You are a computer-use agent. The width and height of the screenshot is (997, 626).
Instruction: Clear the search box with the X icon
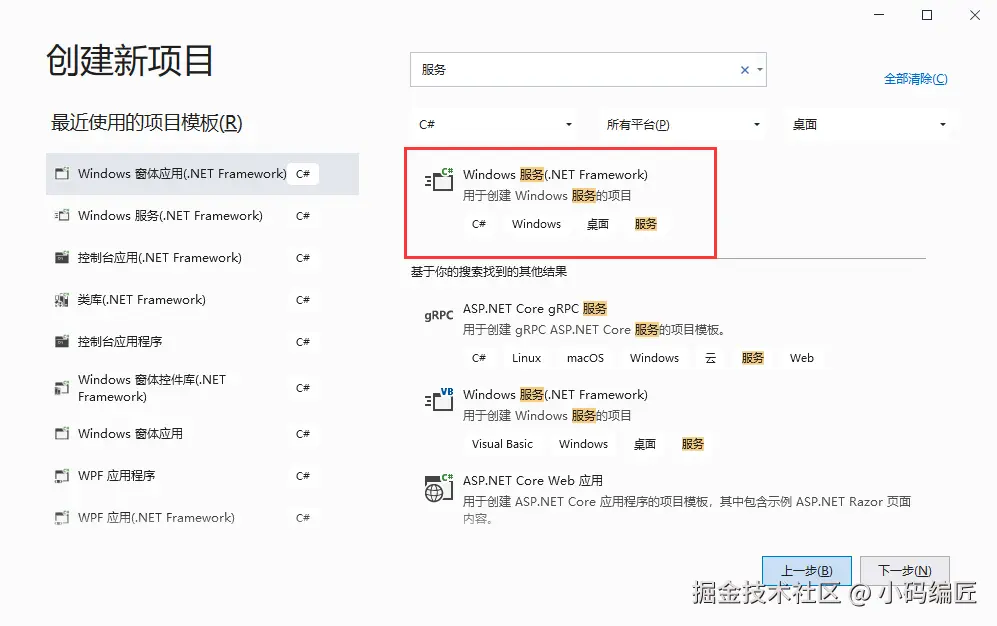click(745, 70)
